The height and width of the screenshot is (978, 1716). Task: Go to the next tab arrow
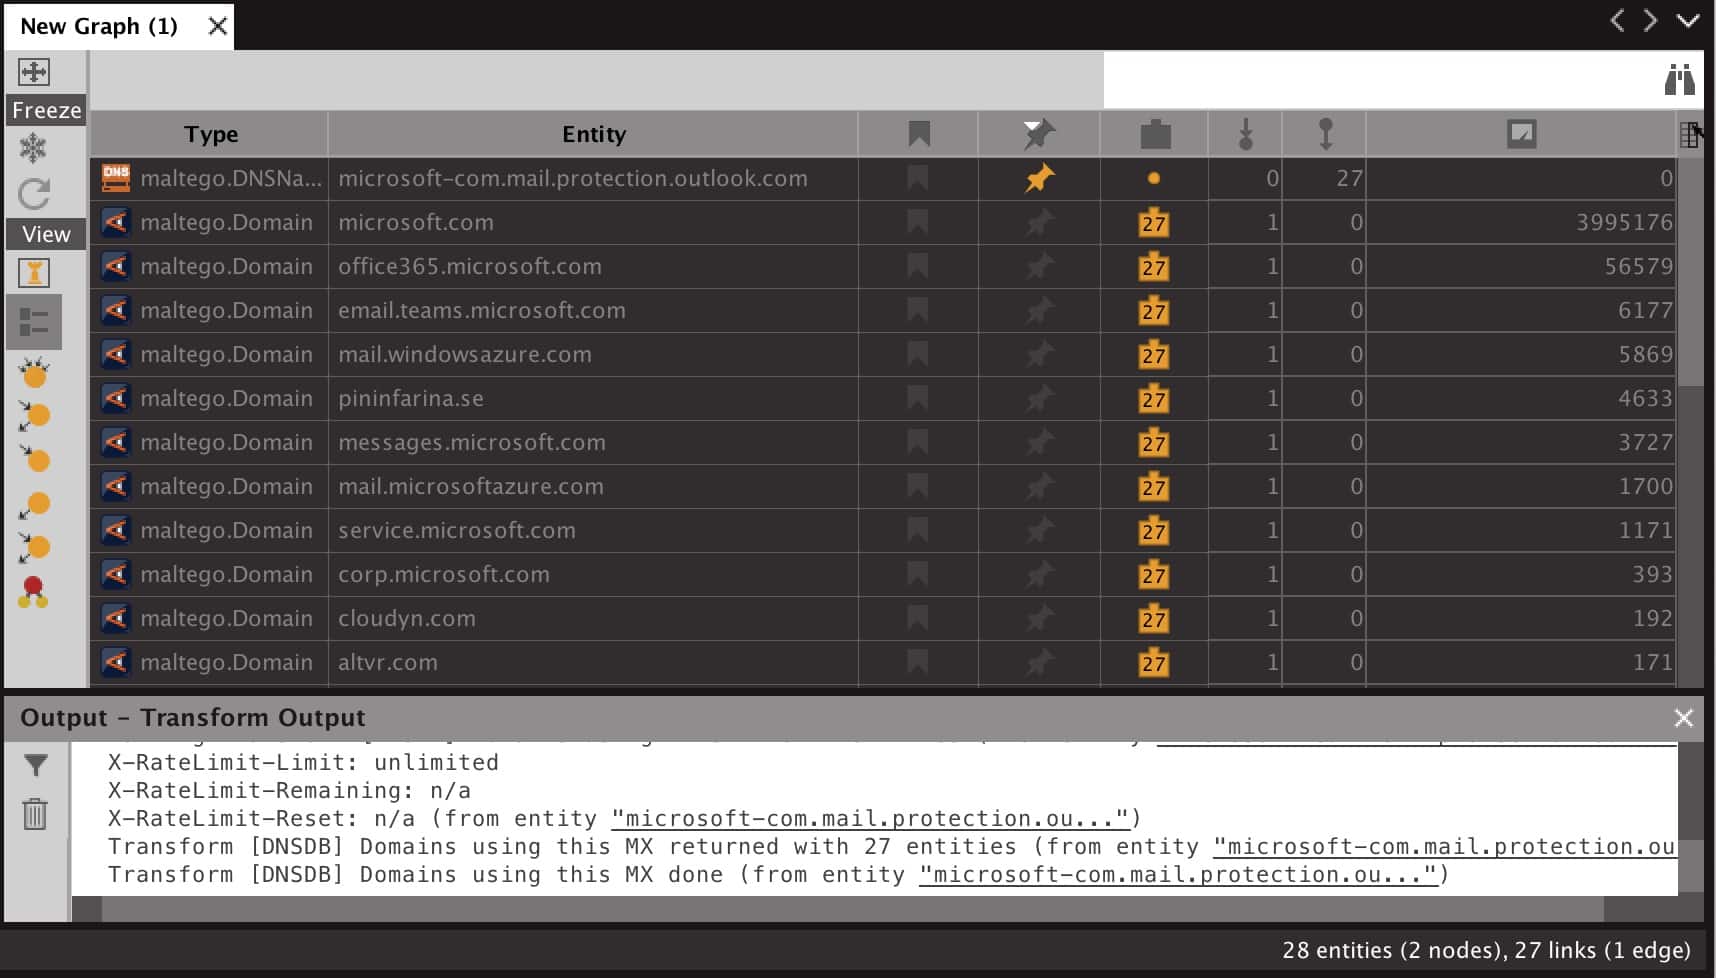click(x=1651, y=21)
